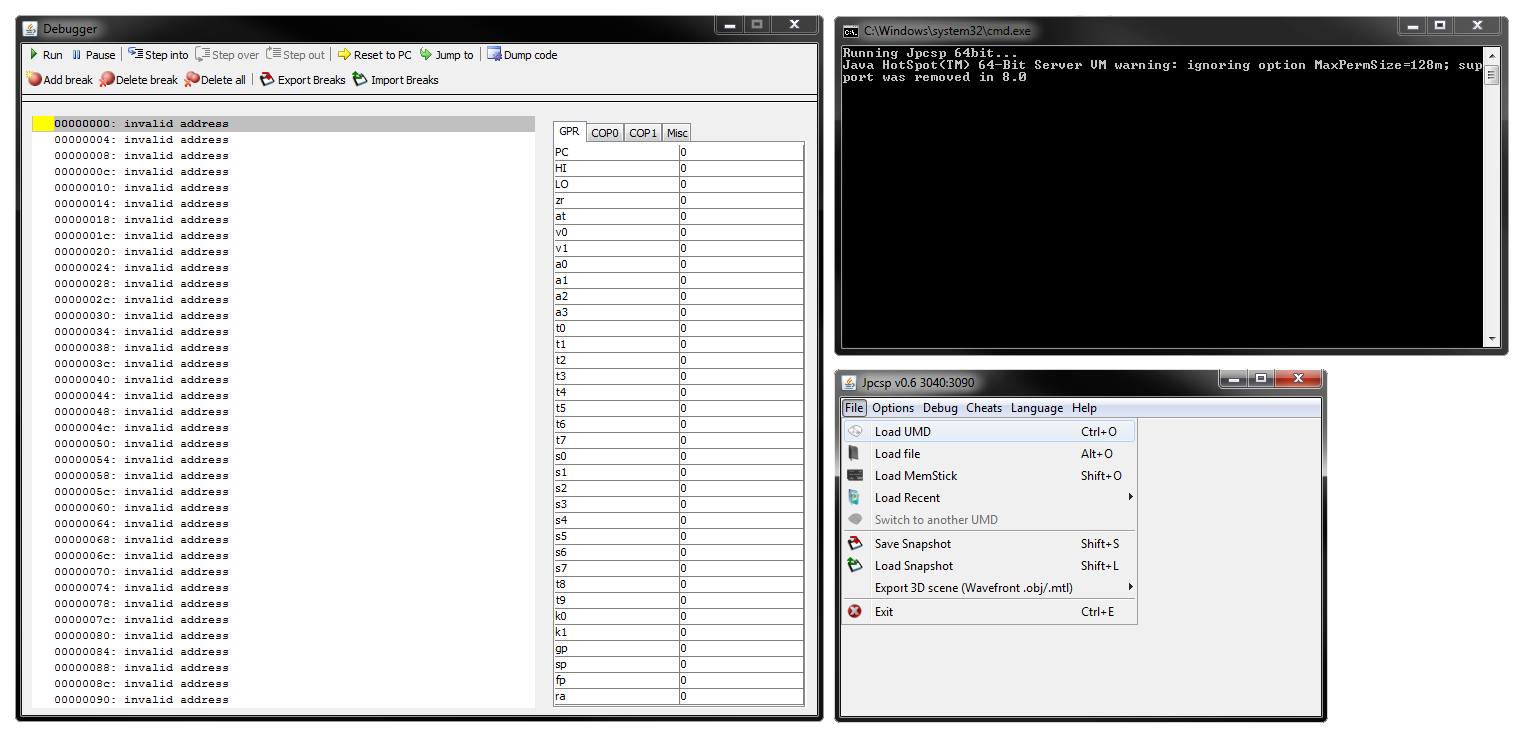Click the Jump to toolbar button

click(x=446, y=55)
